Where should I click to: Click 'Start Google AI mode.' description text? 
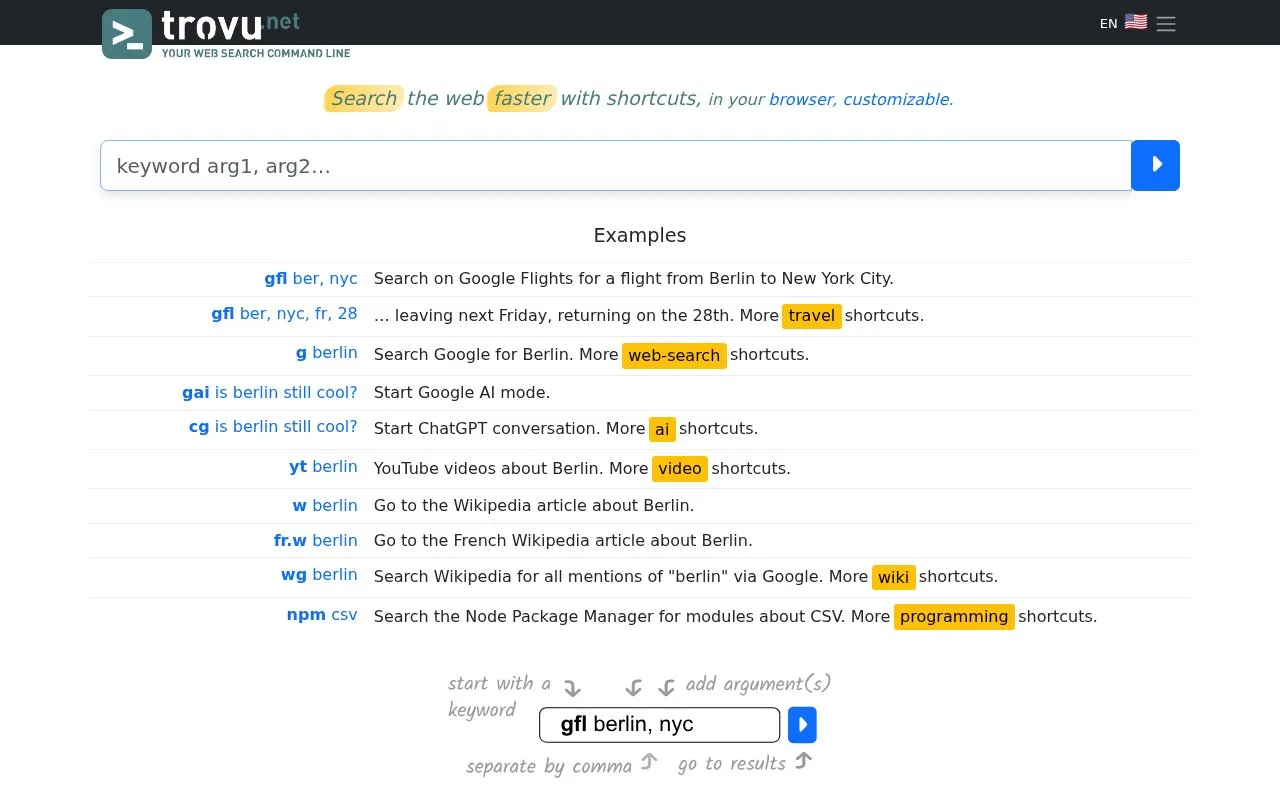click(462, 392)
